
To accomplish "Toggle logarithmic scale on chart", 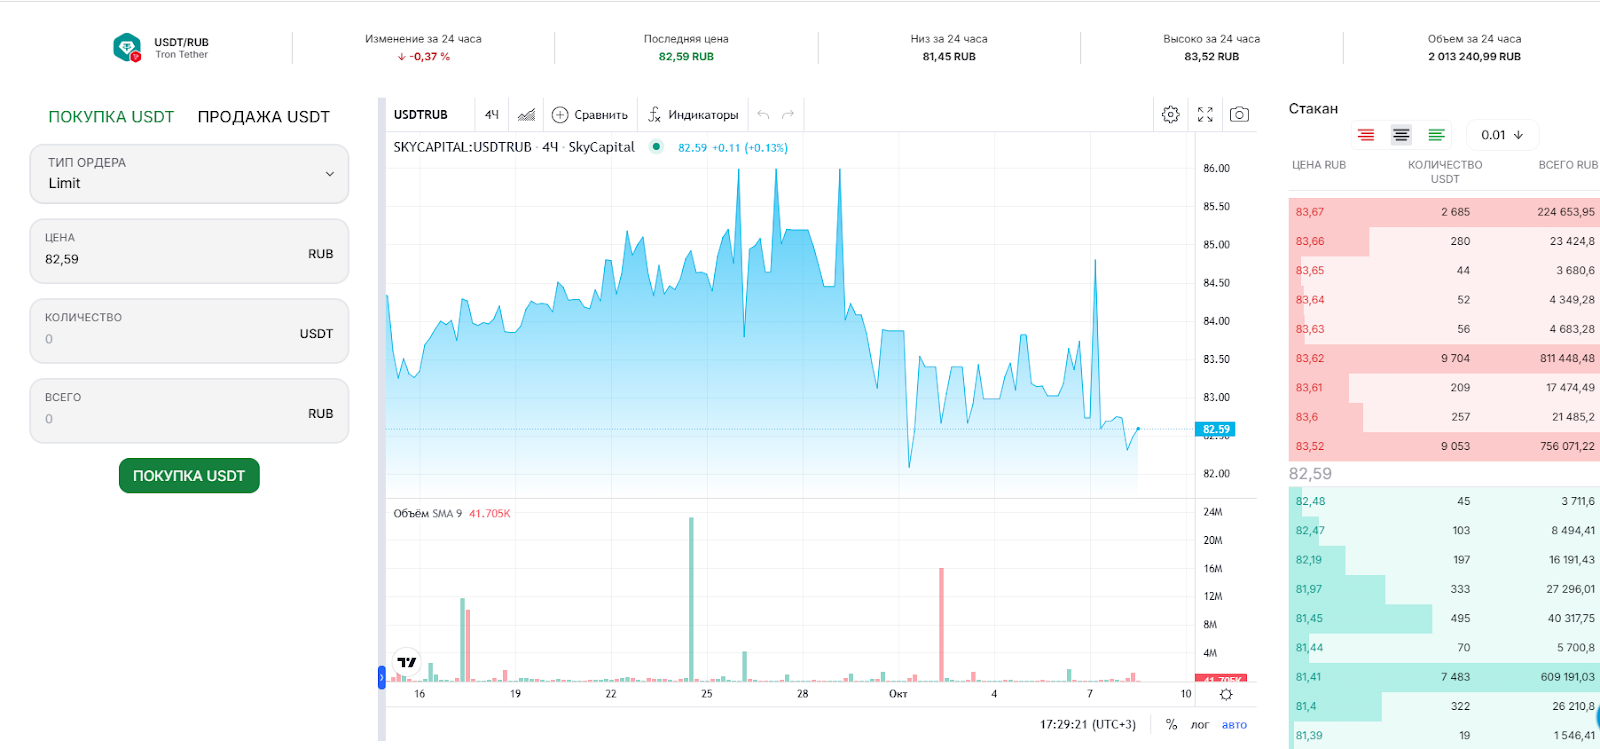I will pyautogui.click(x=1200, y=725).
